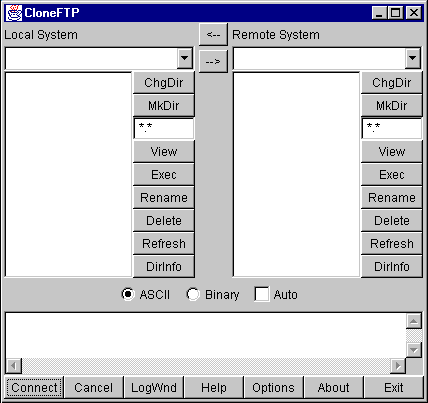Viewport: 428px width, 403px height.
Task: Select the Binary transfer mode
Action: [x=193, y=294]
